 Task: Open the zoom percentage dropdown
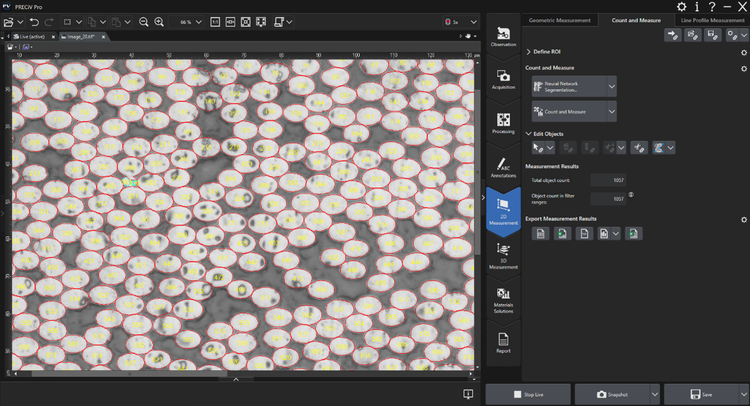pyautogui.click(x=200, y=21)
